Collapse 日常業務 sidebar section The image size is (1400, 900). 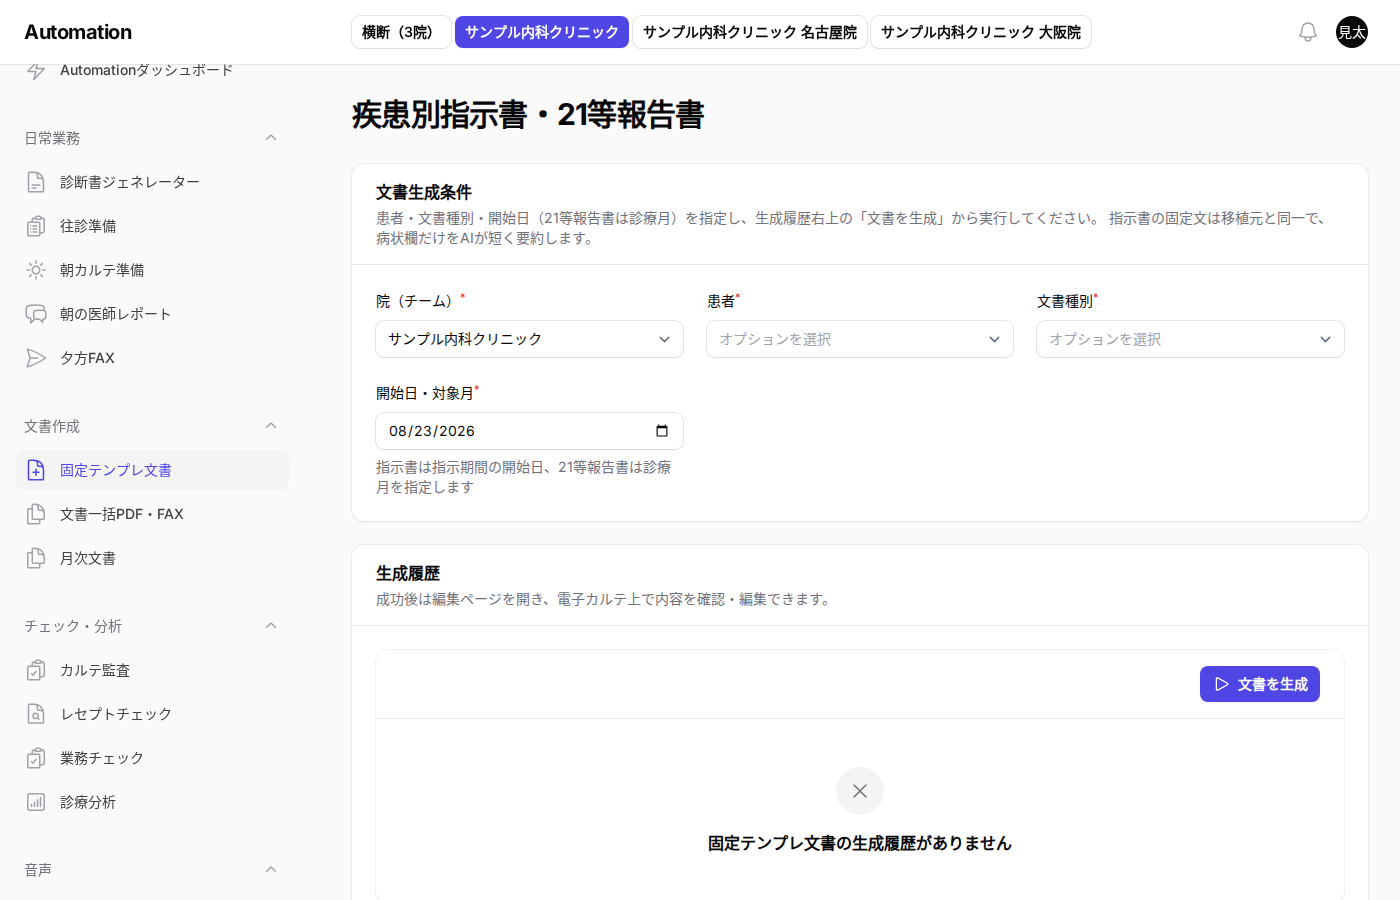click(x=271, y=138)
